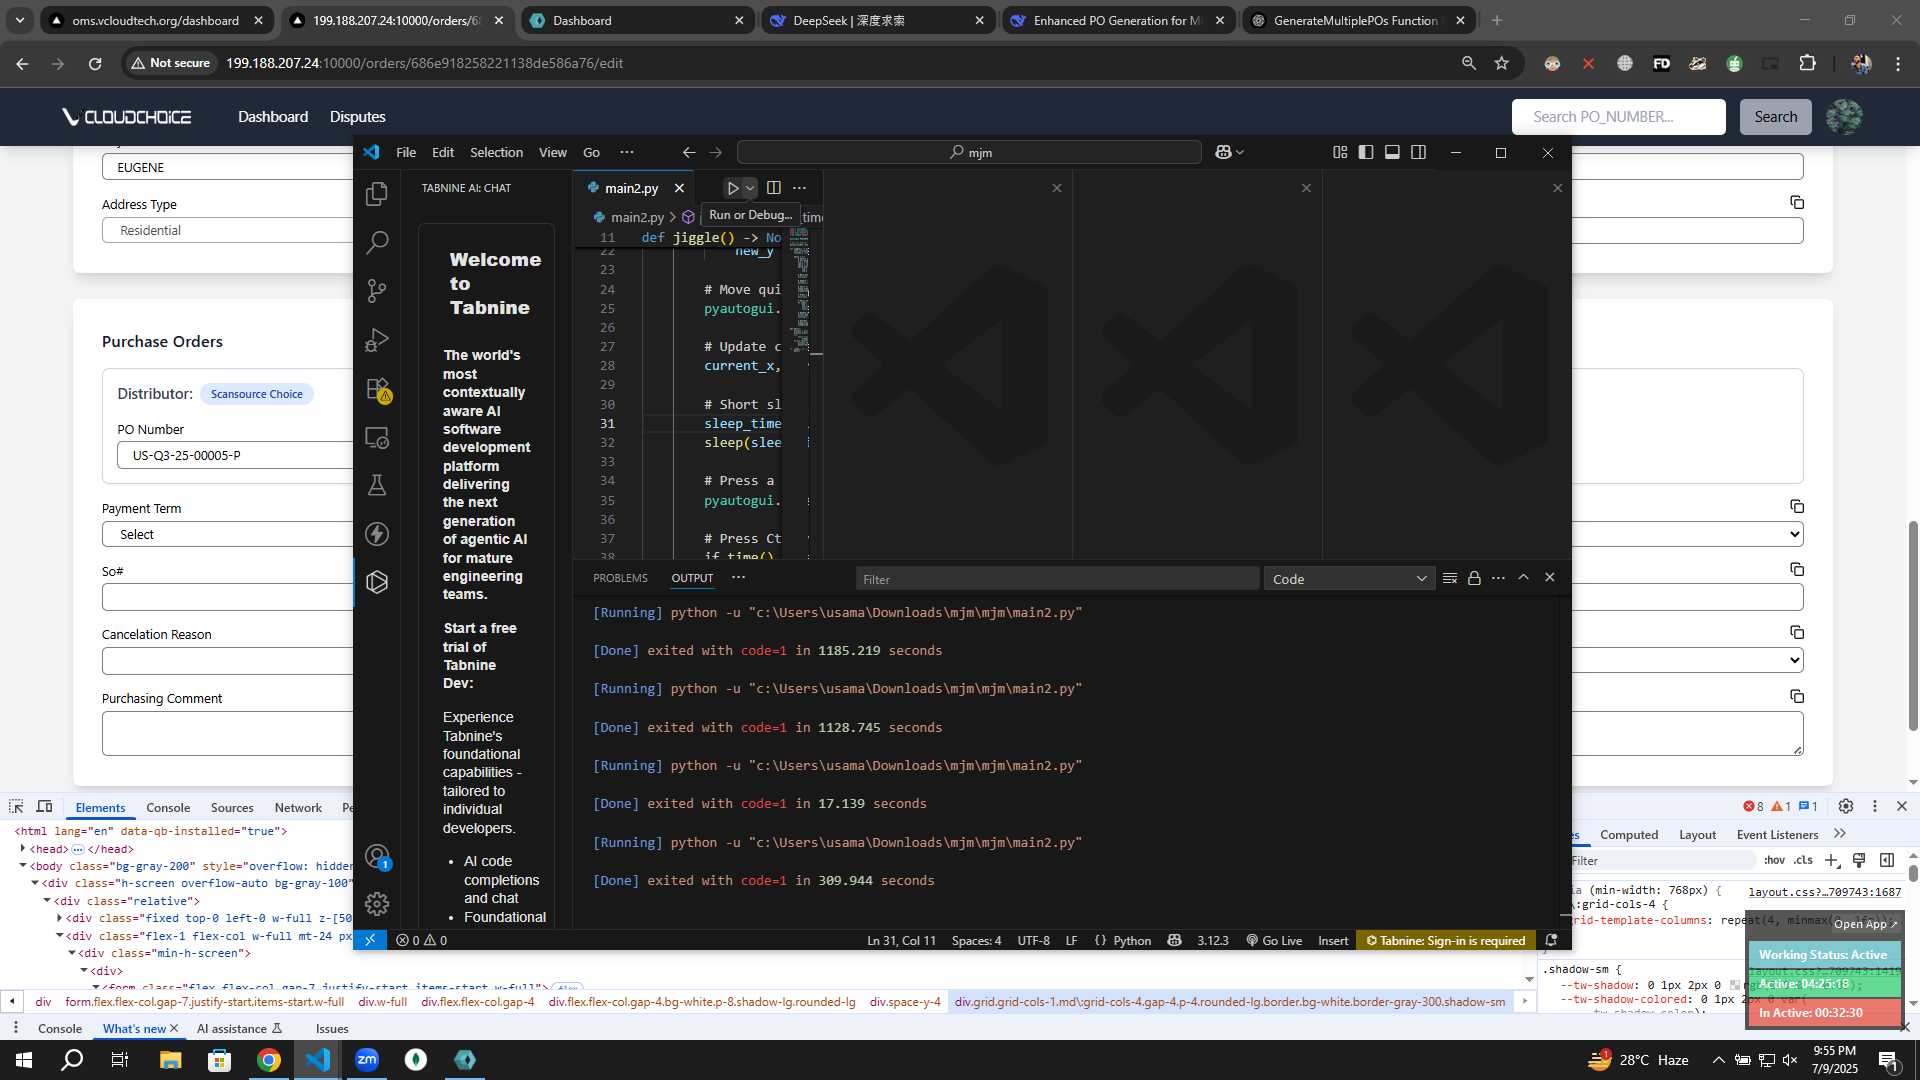Open Zoom from the Windows taskbar

(x=367, y=1060)
